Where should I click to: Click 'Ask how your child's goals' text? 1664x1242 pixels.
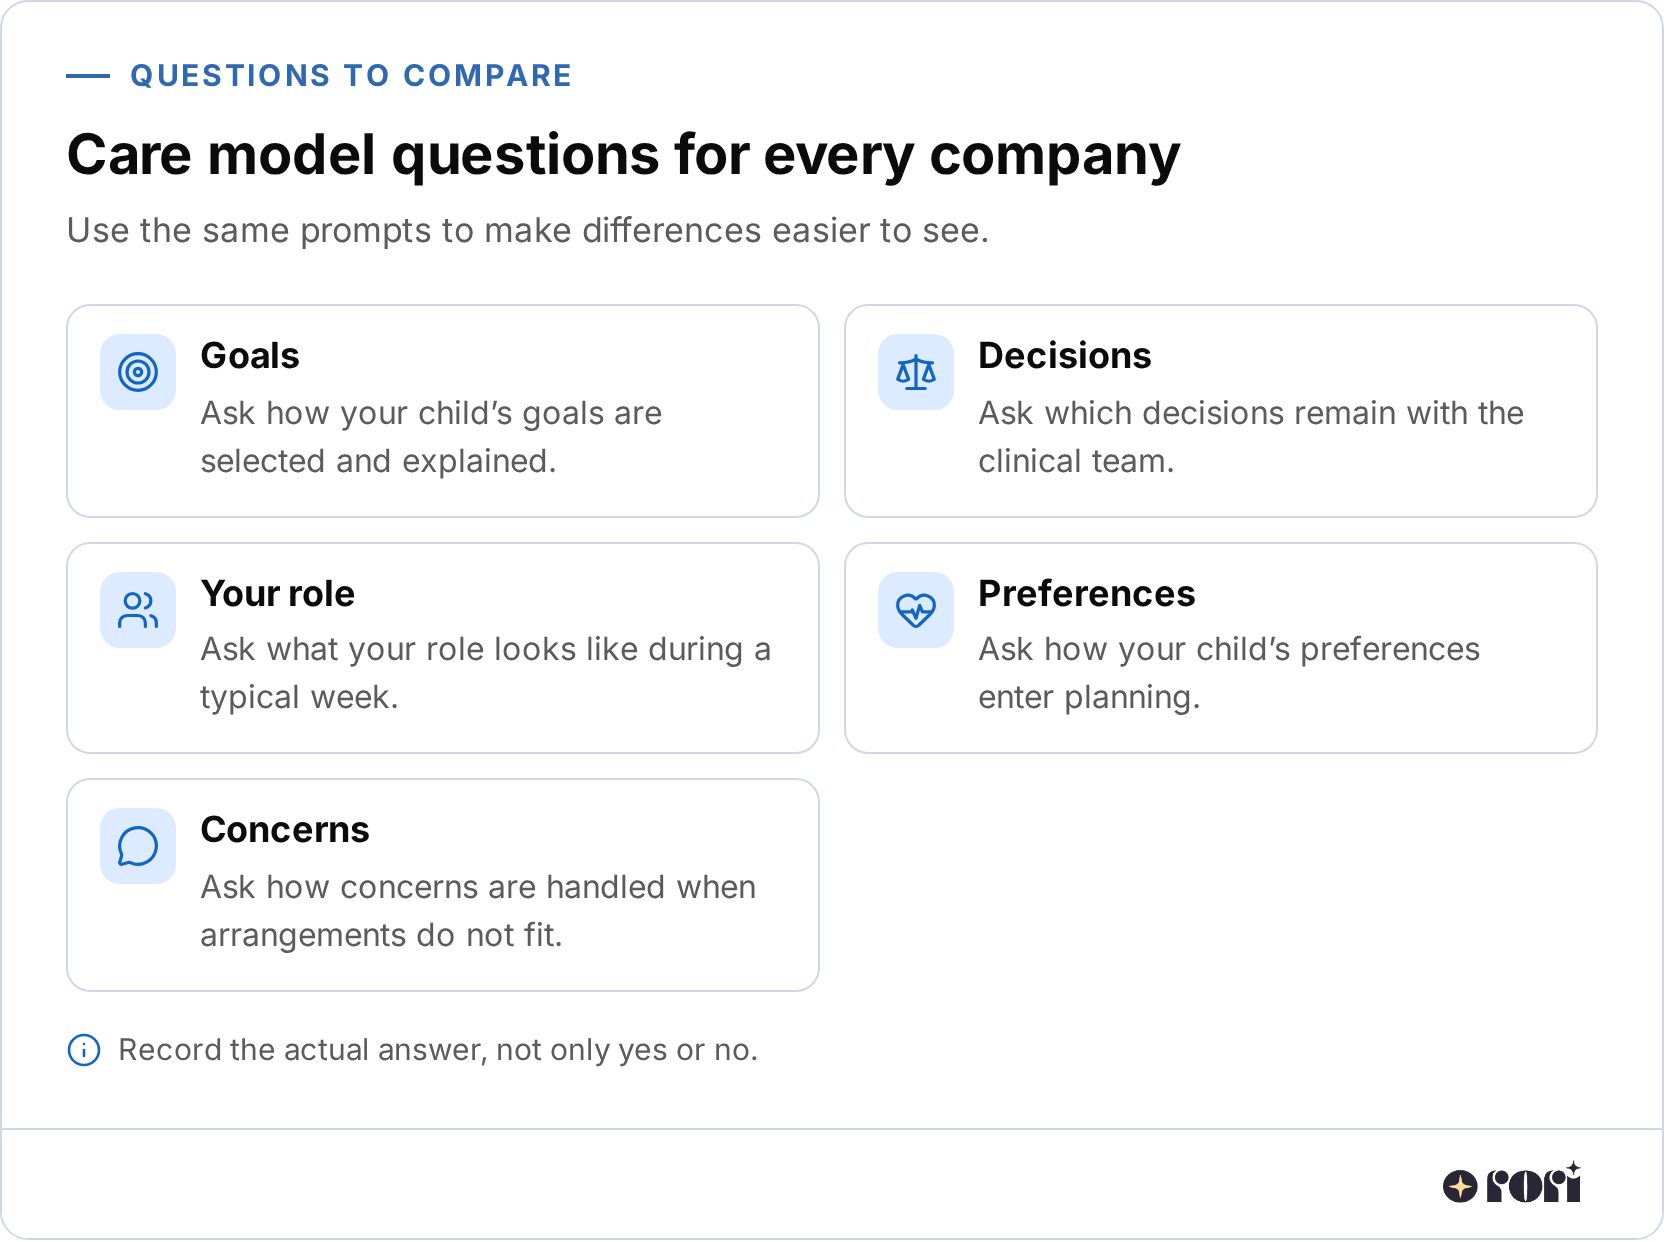[431, 437]
